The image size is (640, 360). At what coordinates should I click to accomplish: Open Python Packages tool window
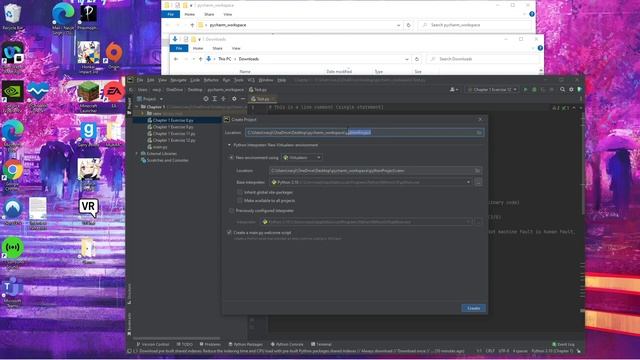coord(246,344)
